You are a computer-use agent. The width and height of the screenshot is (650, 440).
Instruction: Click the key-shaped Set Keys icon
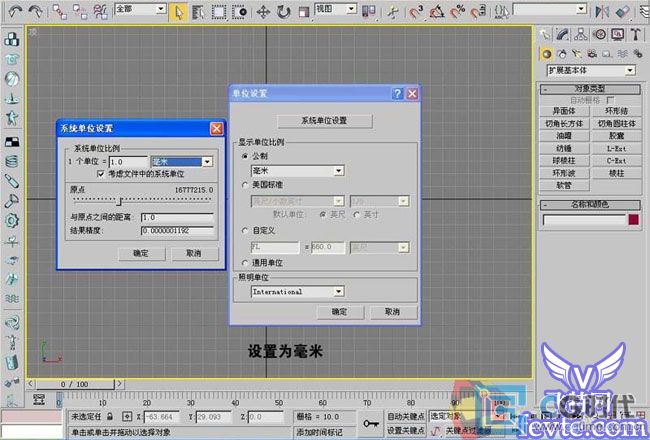point(371,423)
